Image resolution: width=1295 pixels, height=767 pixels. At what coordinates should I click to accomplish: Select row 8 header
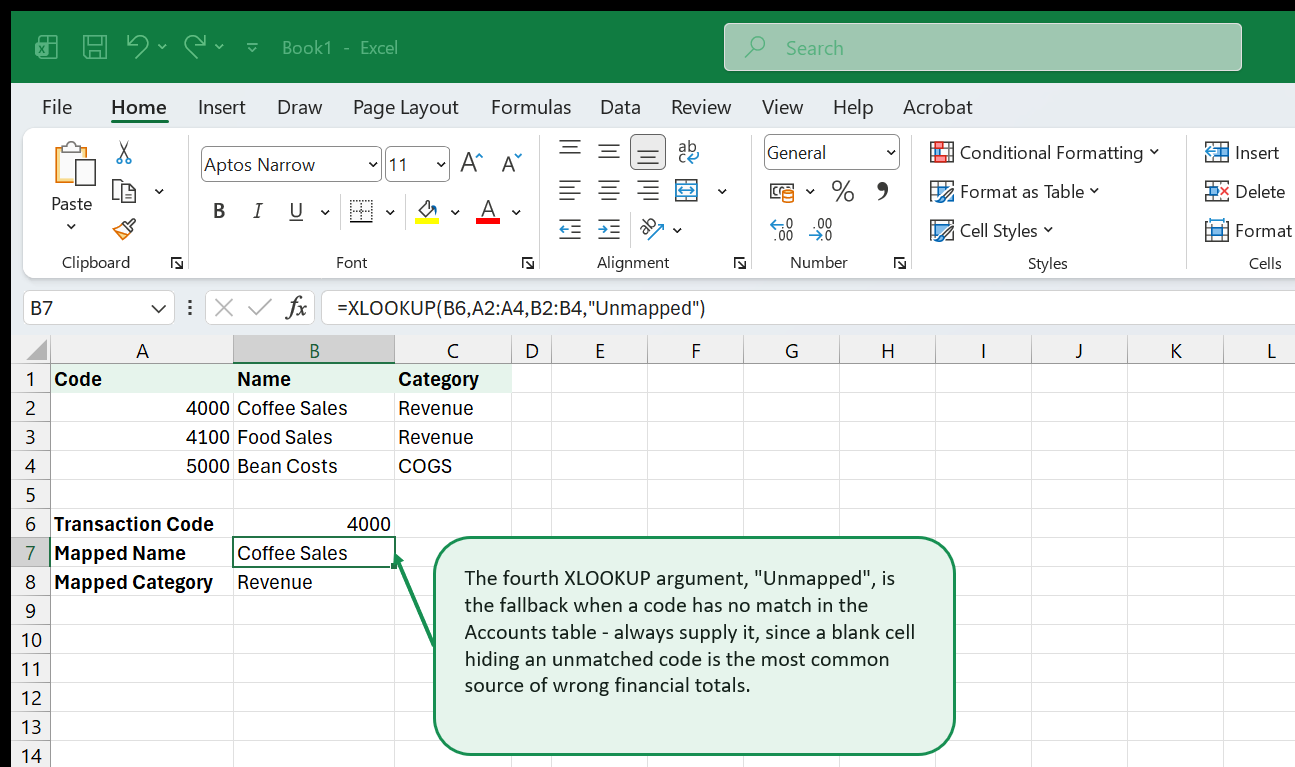tap(30, 582)
